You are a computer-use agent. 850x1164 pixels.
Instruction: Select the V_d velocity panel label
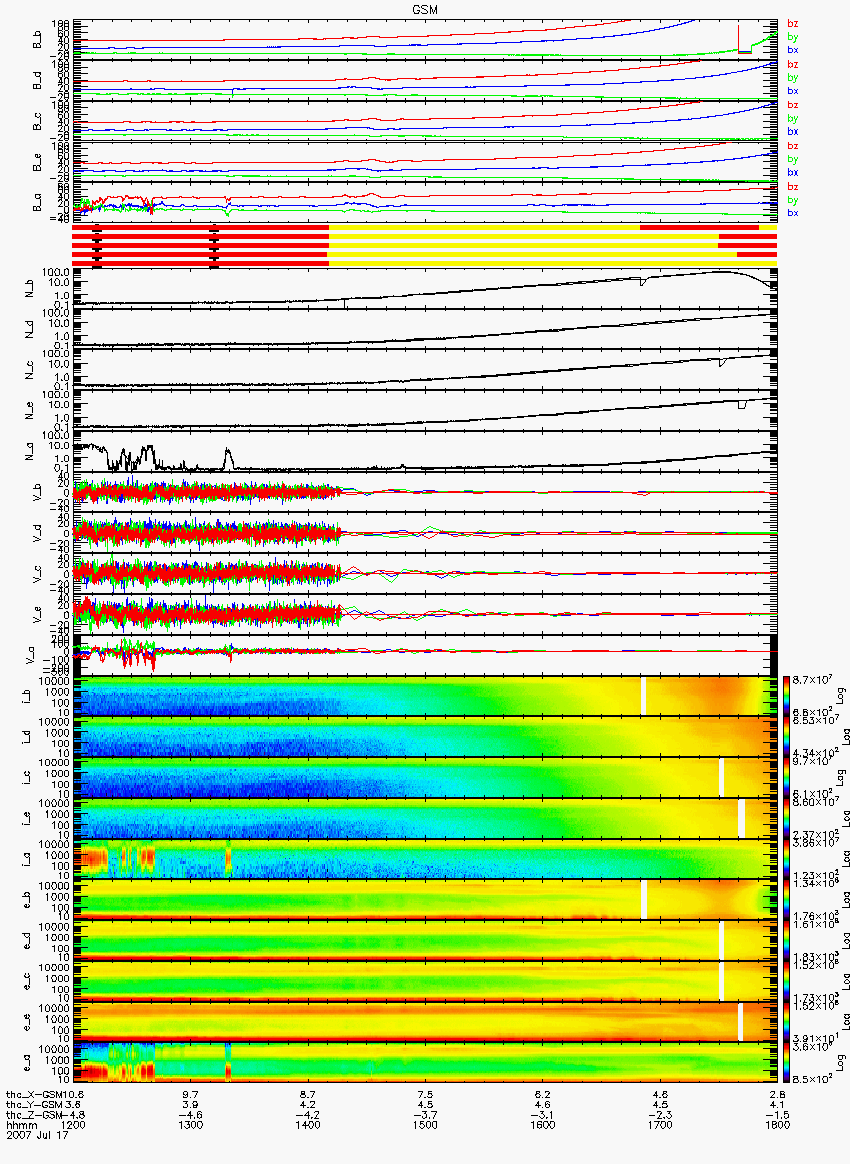point(36,533)
